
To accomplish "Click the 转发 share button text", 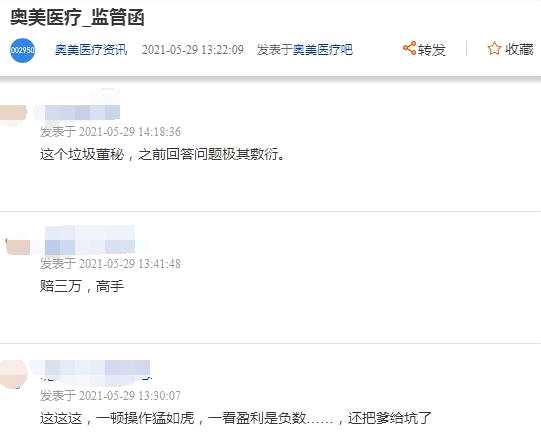I will (x=431, y=50).
